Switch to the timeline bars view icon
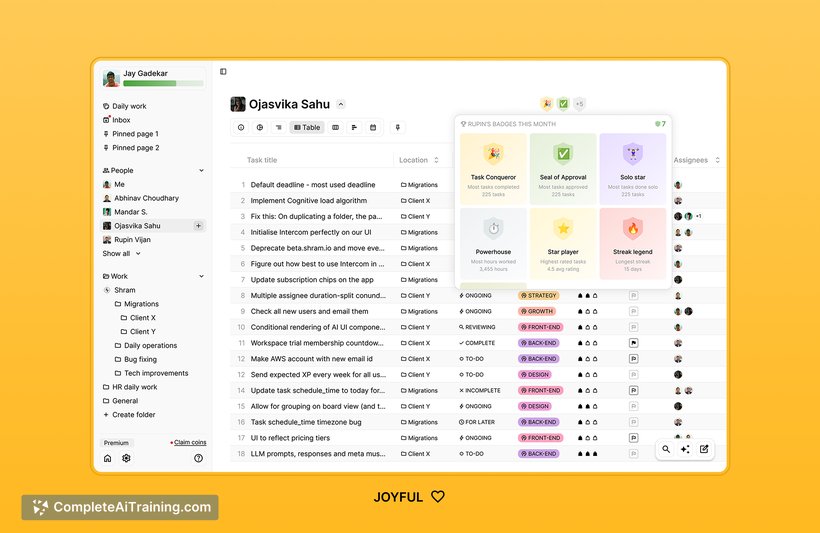 tap(355, 127)
